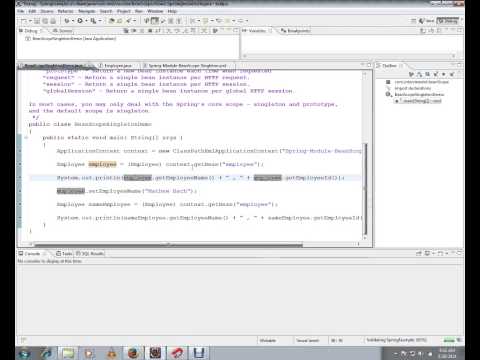Click the Save toolbar icon
The image size is (480, 360).
pyautogui.click(x=37, y=21)
